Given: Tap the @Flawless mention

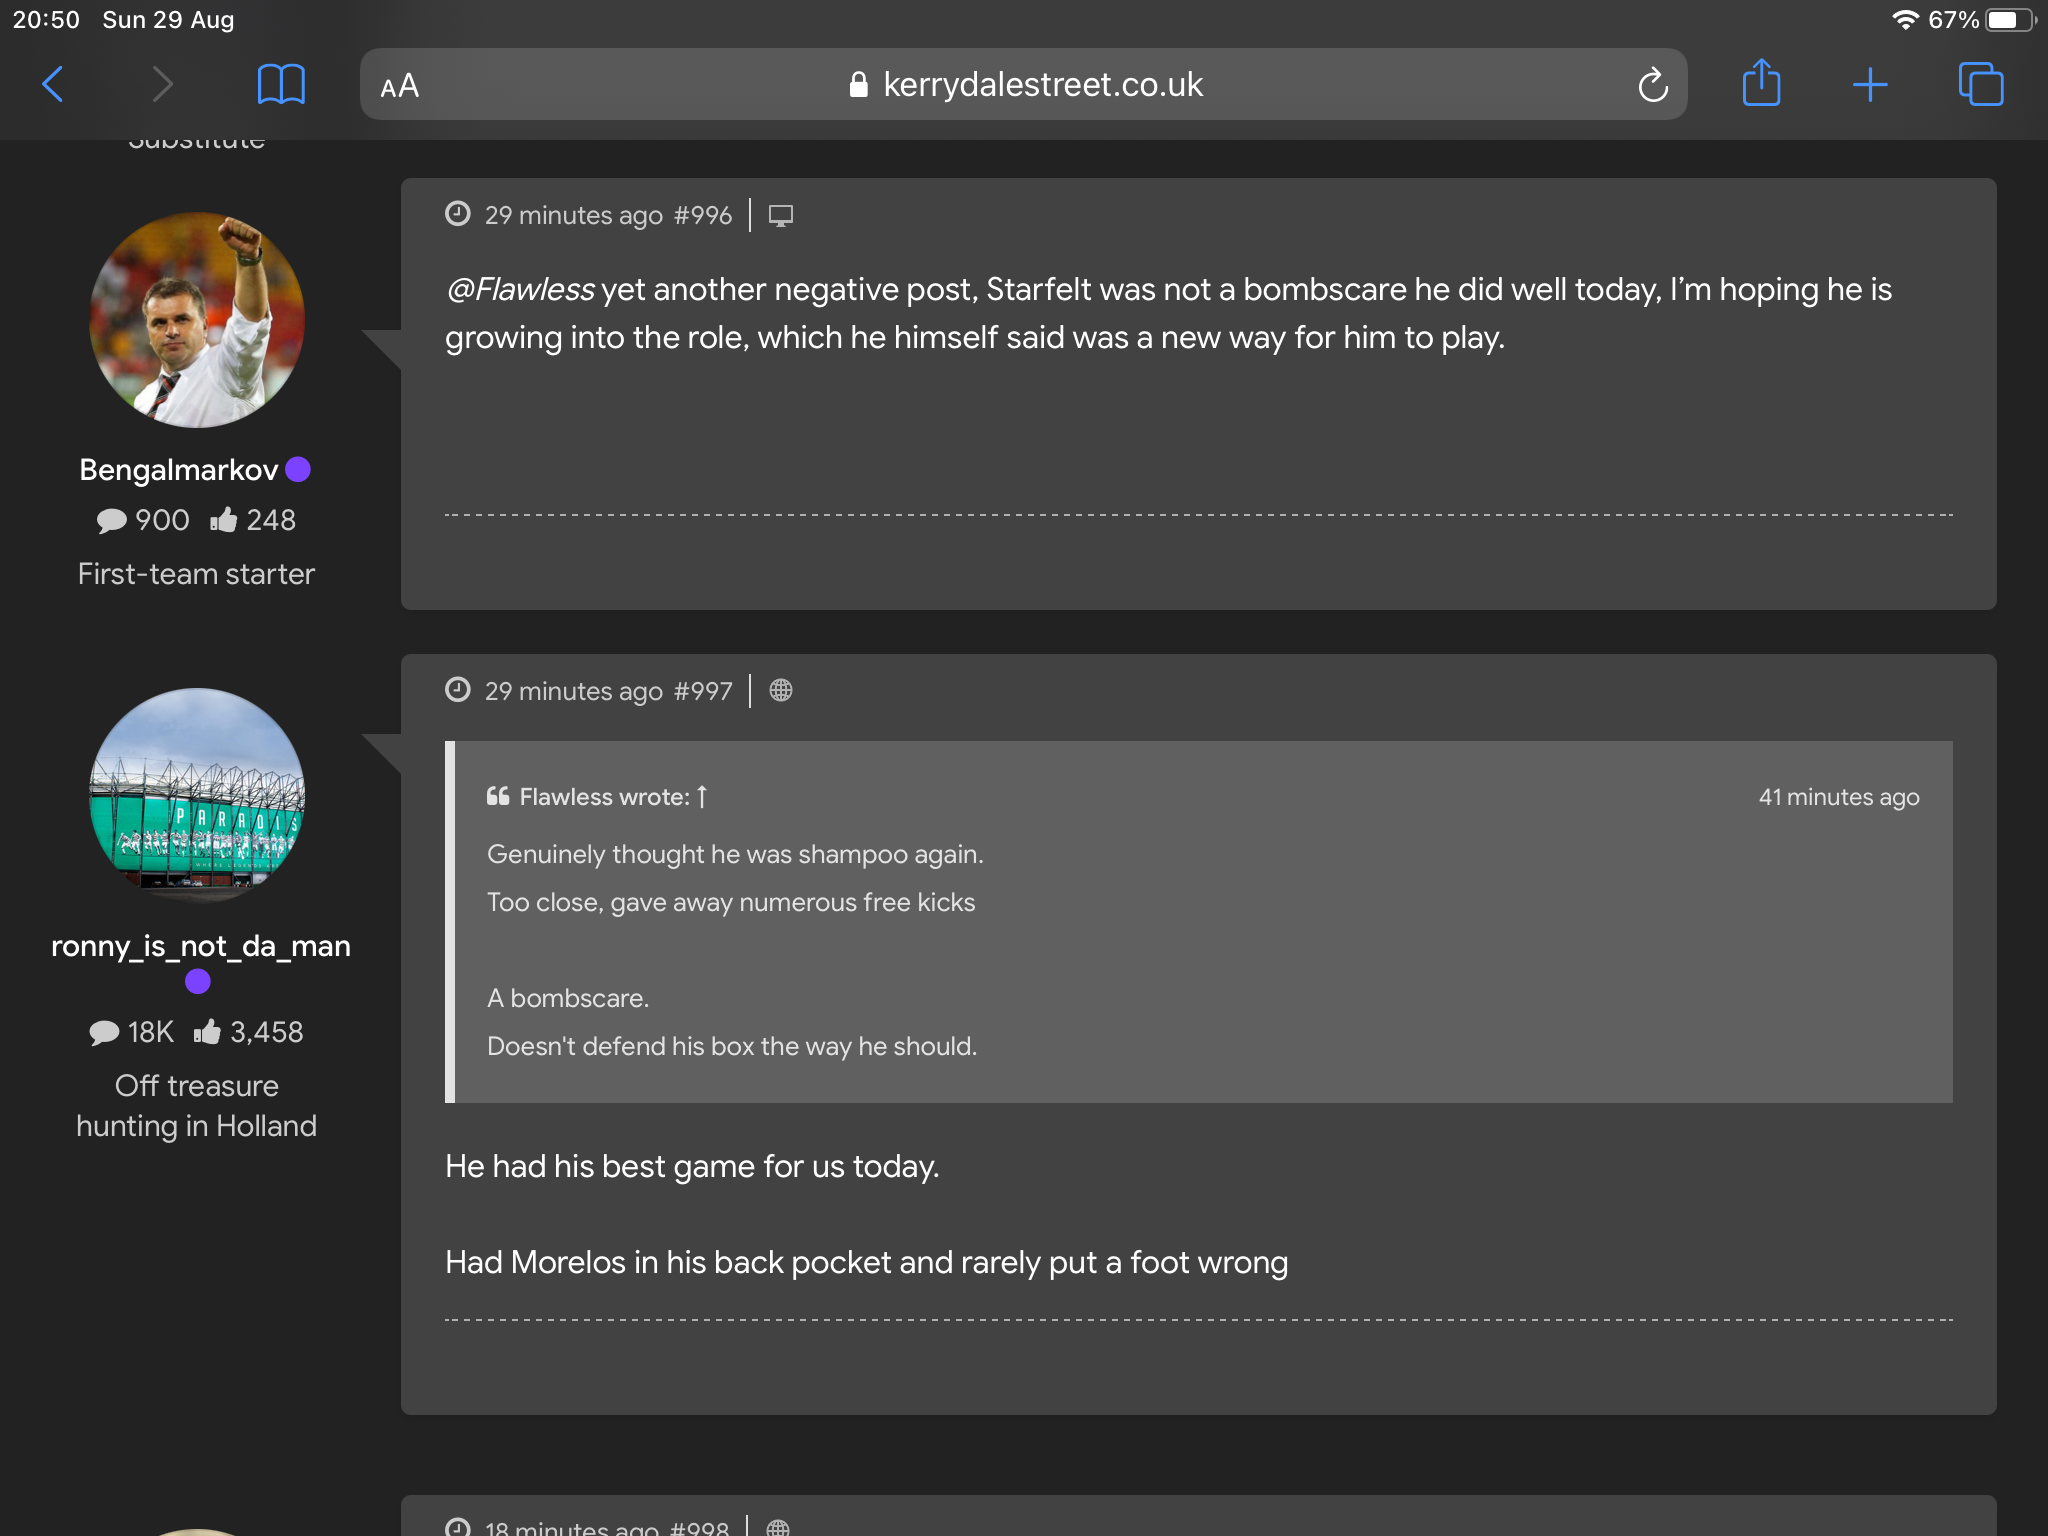Looking at the screenshot, I should pos(520,289).
